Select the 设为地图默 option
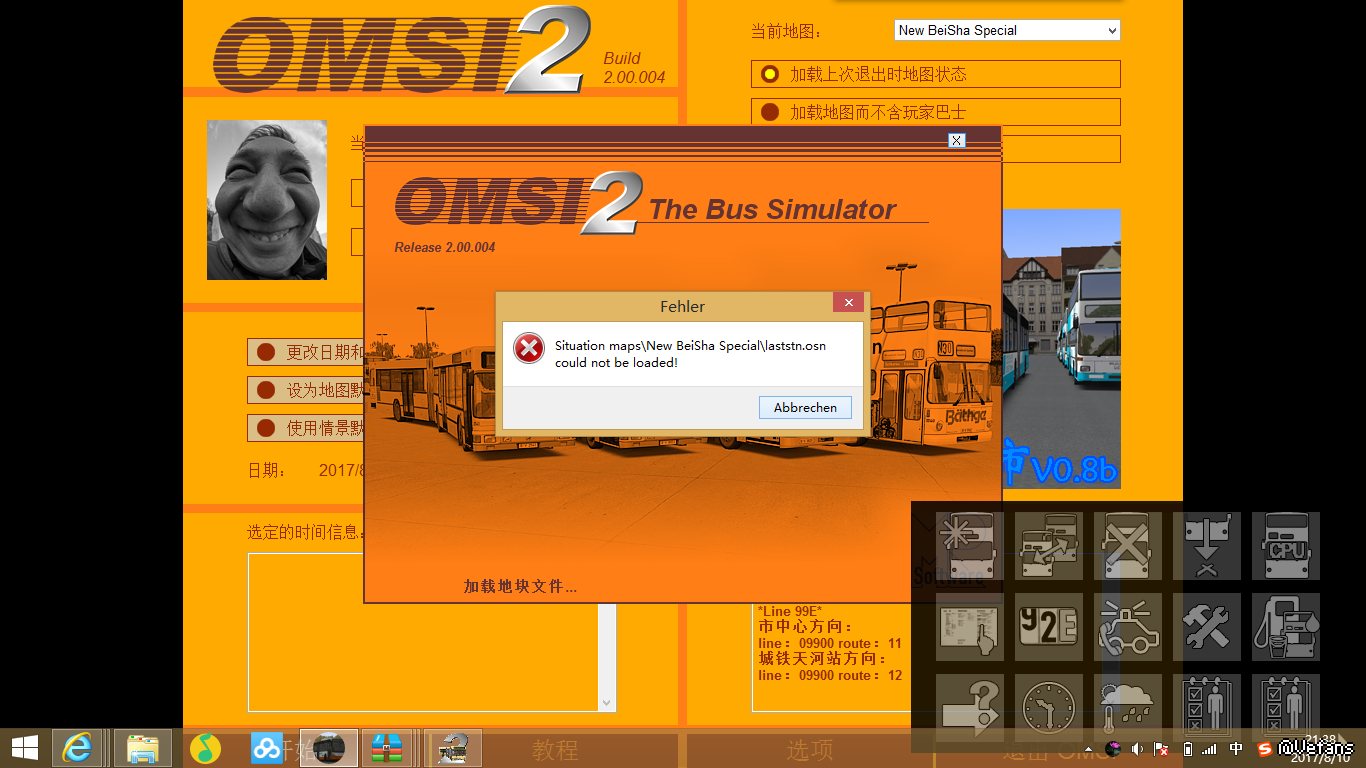Image resolution: width=1366 pixels, height=768 pixels. coord(306,390)
